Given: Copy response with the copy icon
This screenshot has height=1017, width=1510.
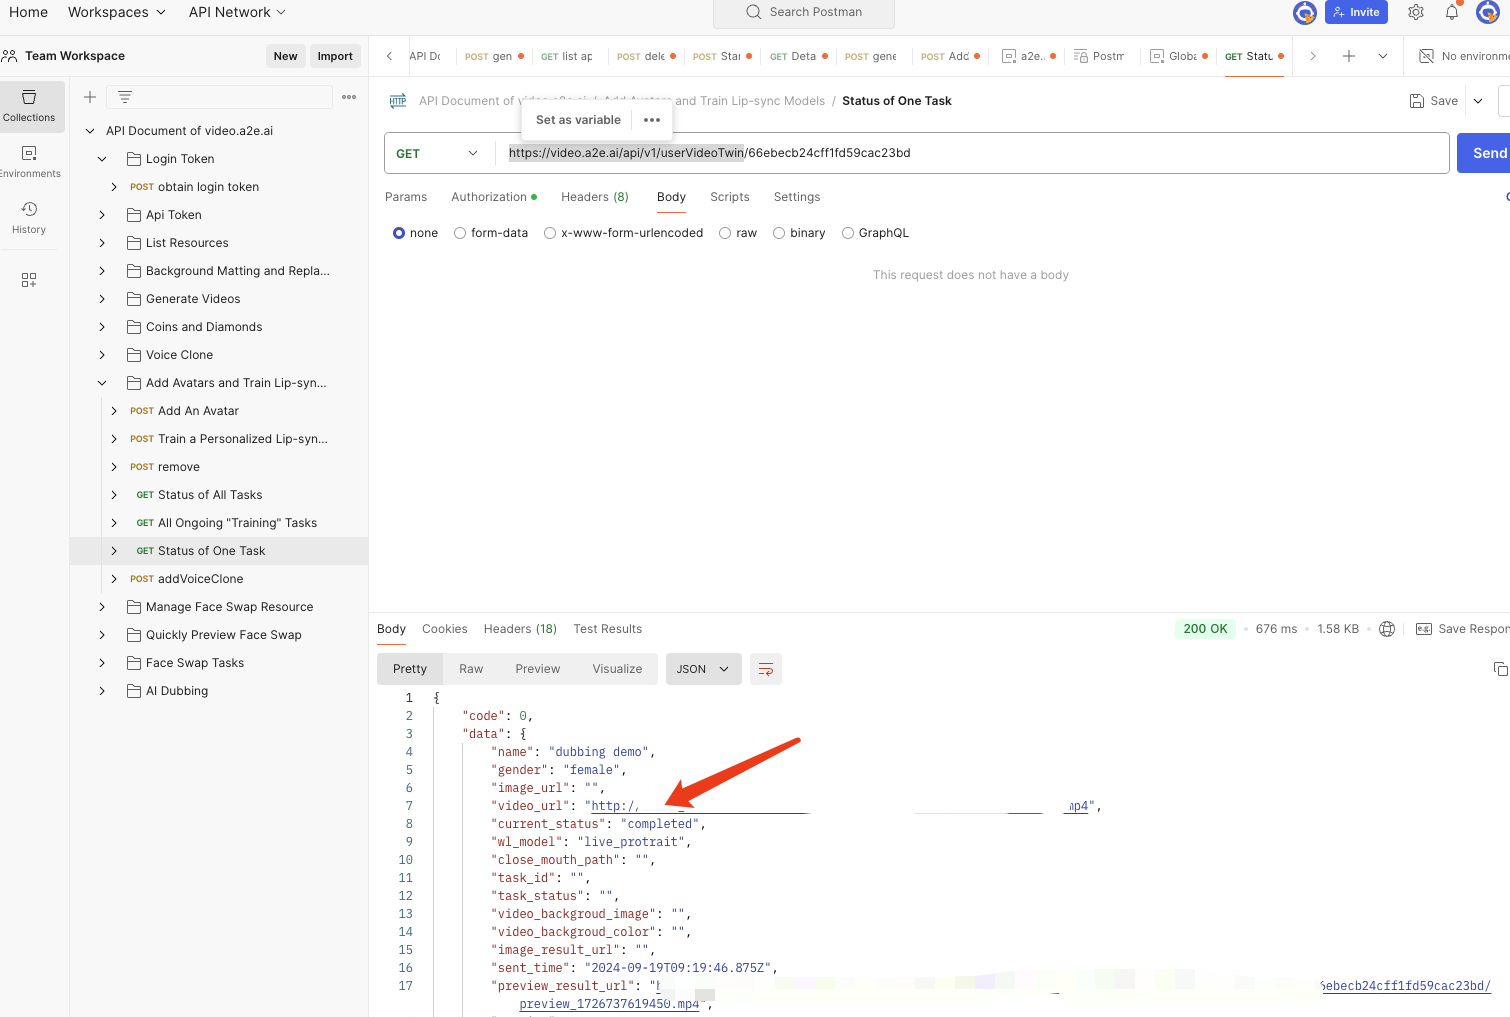Looking at the screenshot, I should pyautogui.click(x=1500, y=669).
